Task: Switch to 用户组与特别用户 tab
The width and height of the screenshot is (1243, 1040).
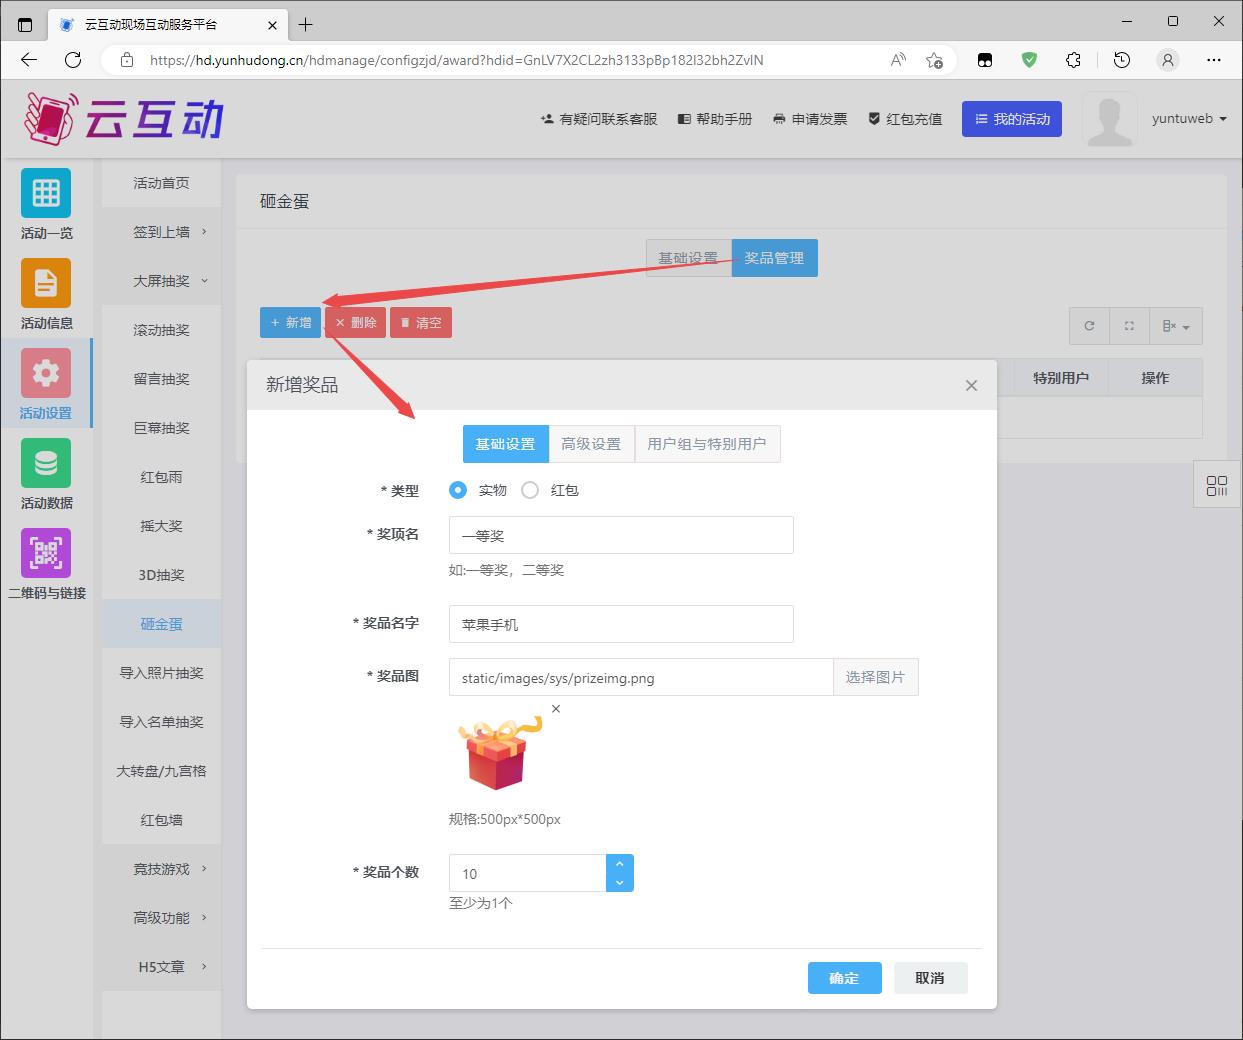Action: (x=707, y=444)
